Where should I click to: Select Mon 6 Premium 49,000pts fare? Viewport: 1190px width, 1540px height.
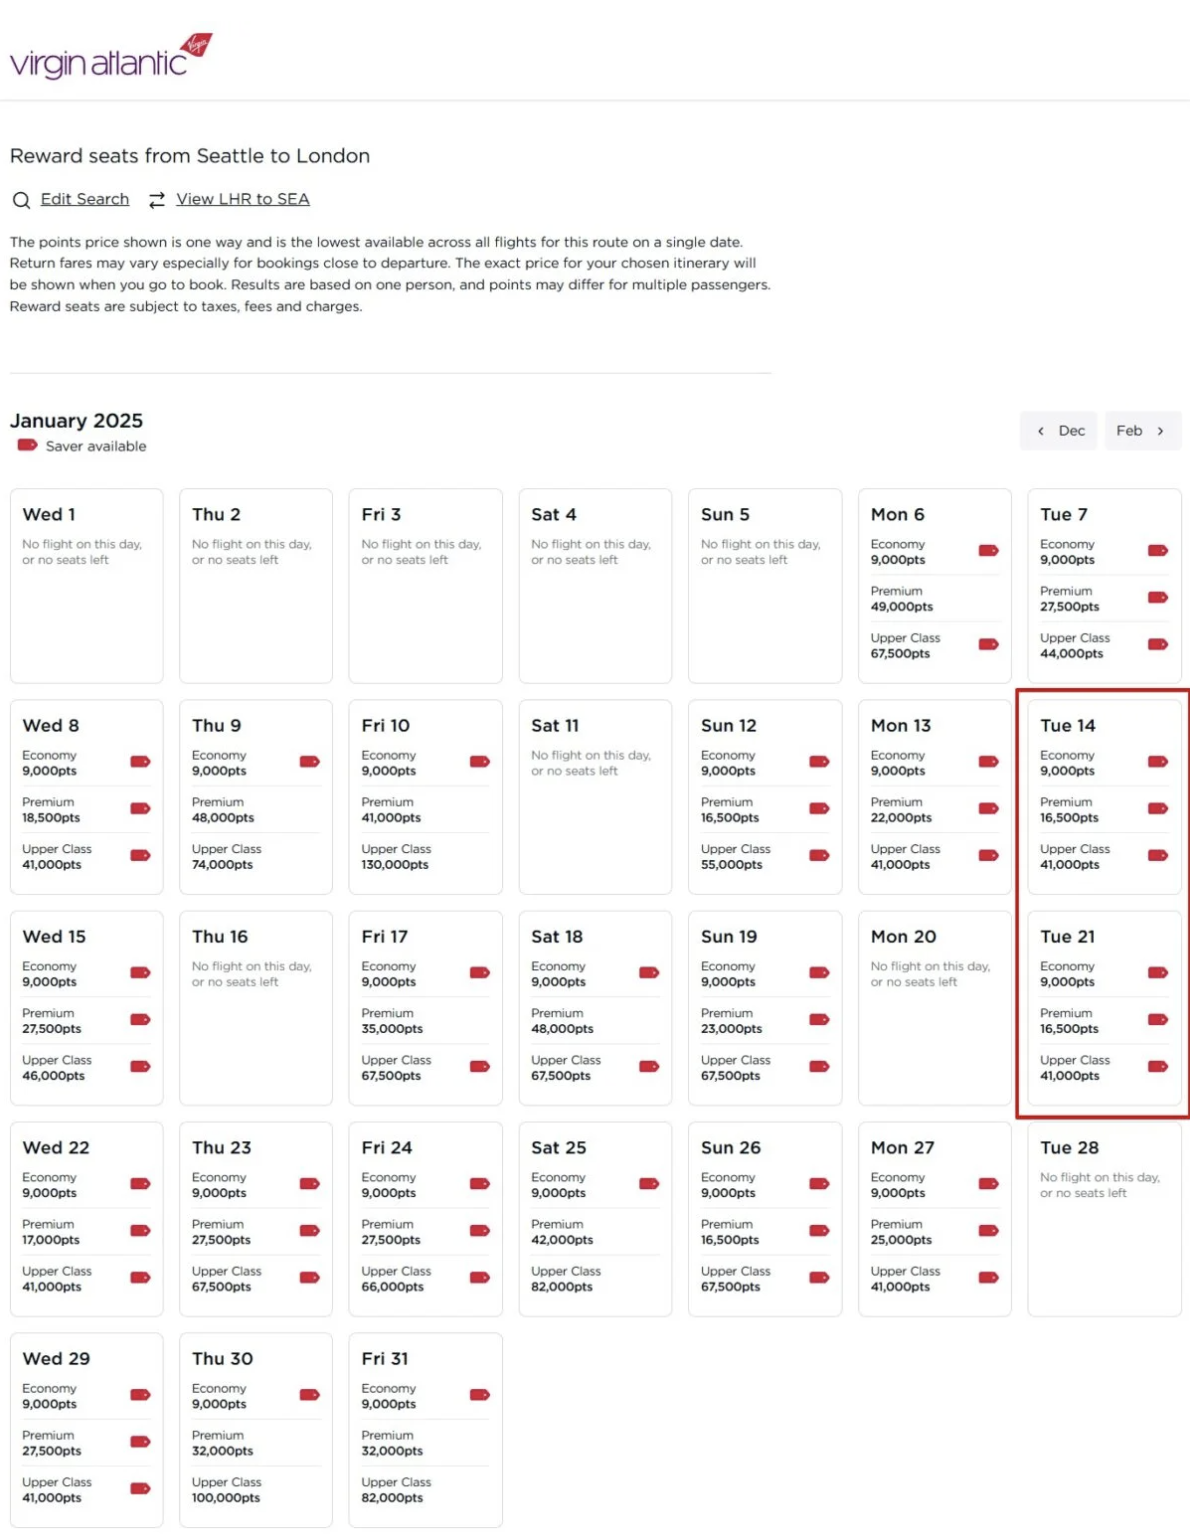934,598
